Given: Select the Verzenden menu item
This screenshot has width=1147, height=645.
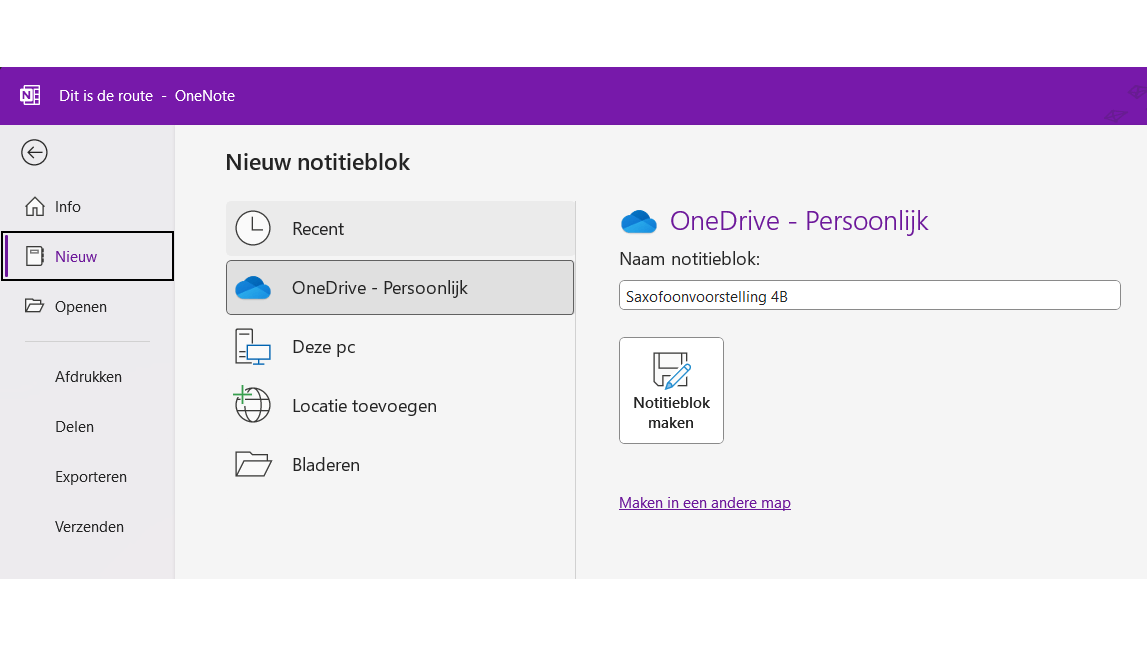Looking at the screenshot, I should pos(89,527).
